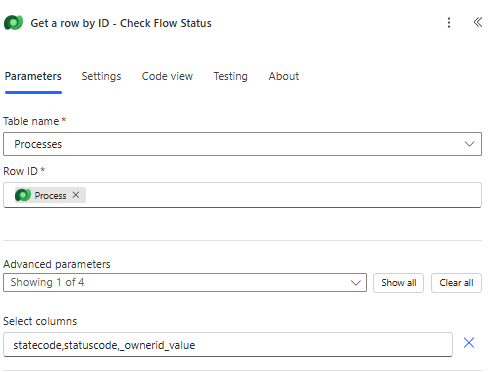Click the Table name label
Screen dimensions: 488x372
tap(31, 121)
